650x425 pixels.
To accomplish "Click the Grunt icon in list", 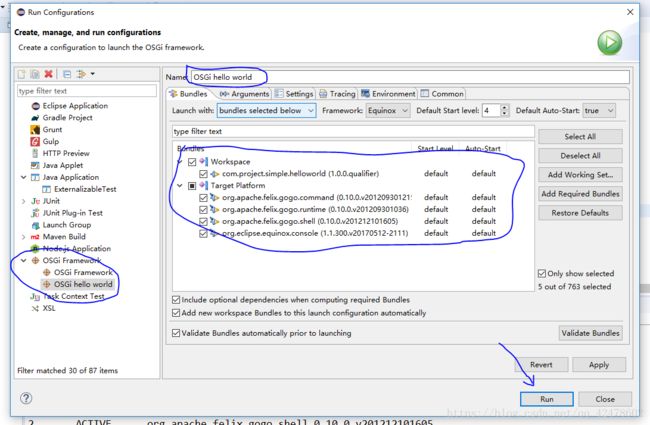I will pyautogui.click(x=35, y=130).
